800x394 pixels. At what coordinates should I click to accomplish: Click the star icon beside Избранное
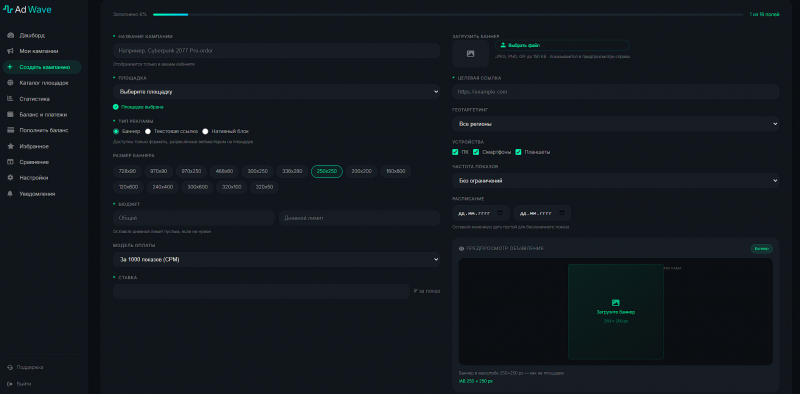tap(10, 146)
